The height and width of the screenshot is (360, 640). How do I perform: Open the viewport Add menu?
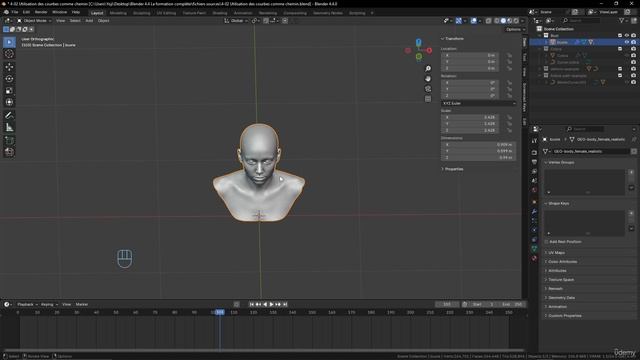89,20
